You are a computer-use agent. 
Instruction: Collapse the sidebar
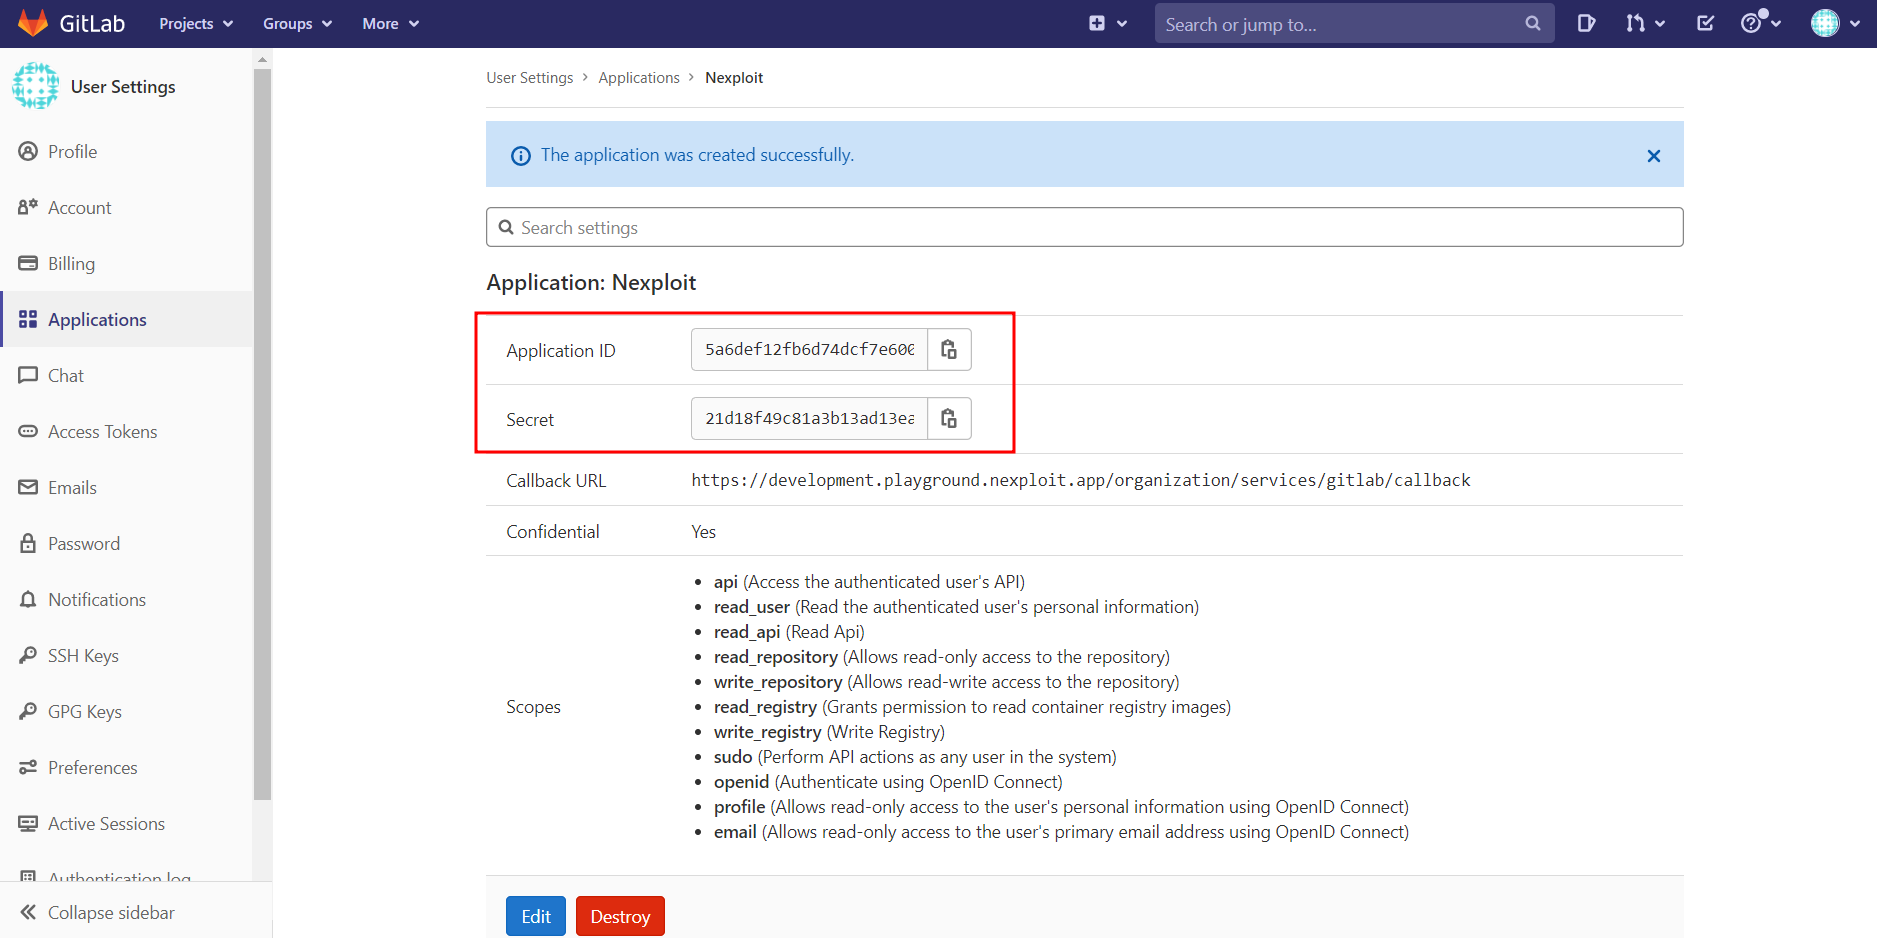point(97,912)
